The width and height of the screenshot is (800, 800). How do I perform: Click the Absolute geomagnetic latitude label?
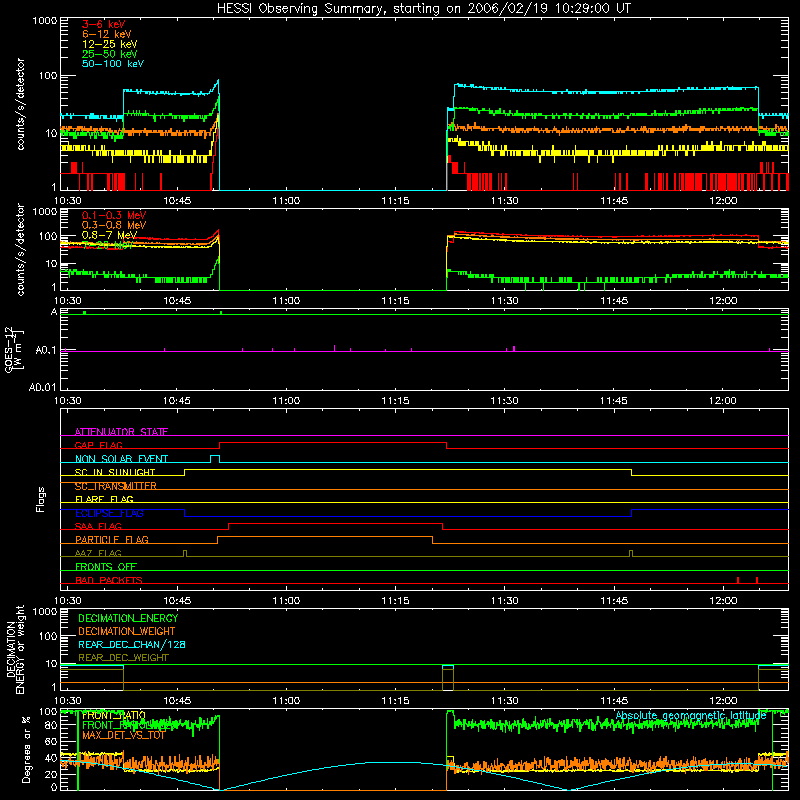(691, 716)
